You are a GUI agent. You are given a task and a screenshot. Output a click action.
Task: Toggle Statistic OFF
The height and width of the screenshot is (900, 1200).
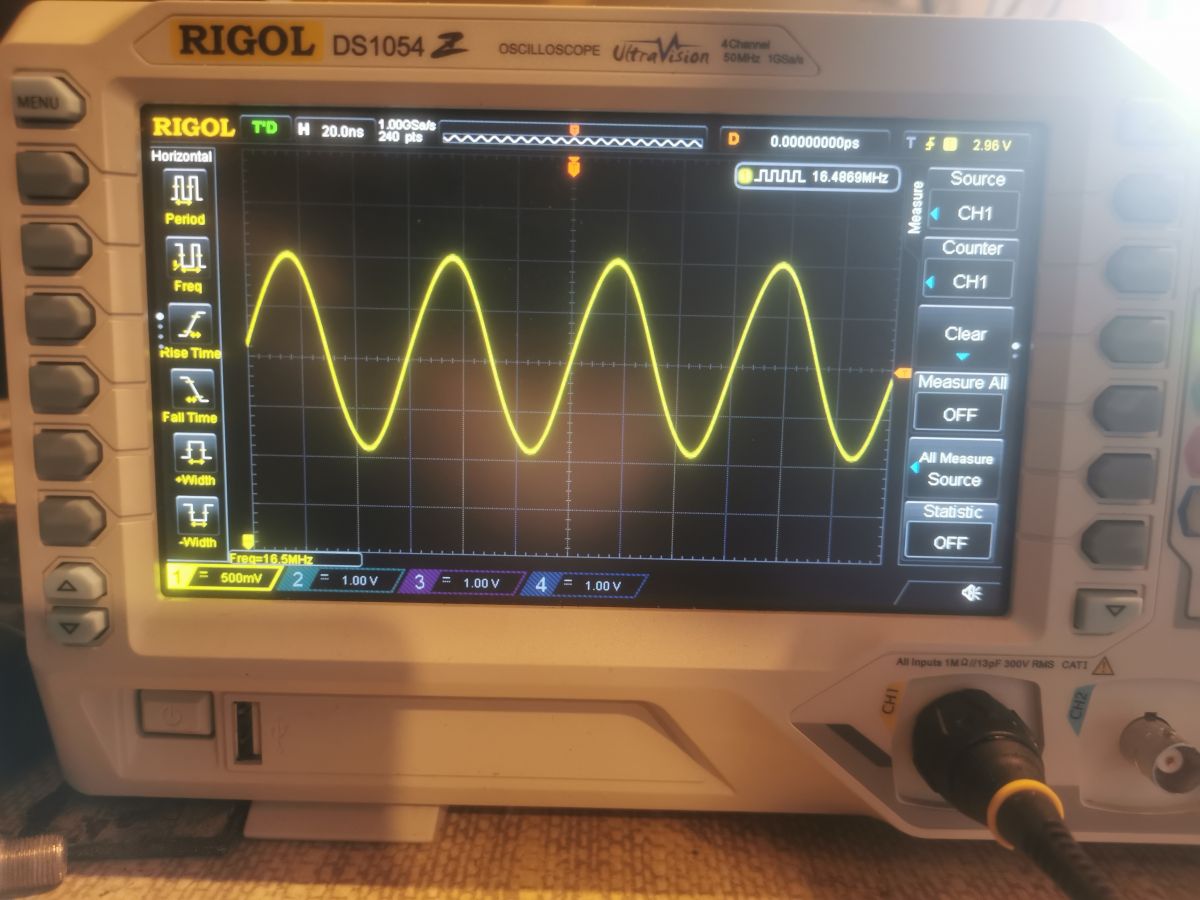pos(951,531)
